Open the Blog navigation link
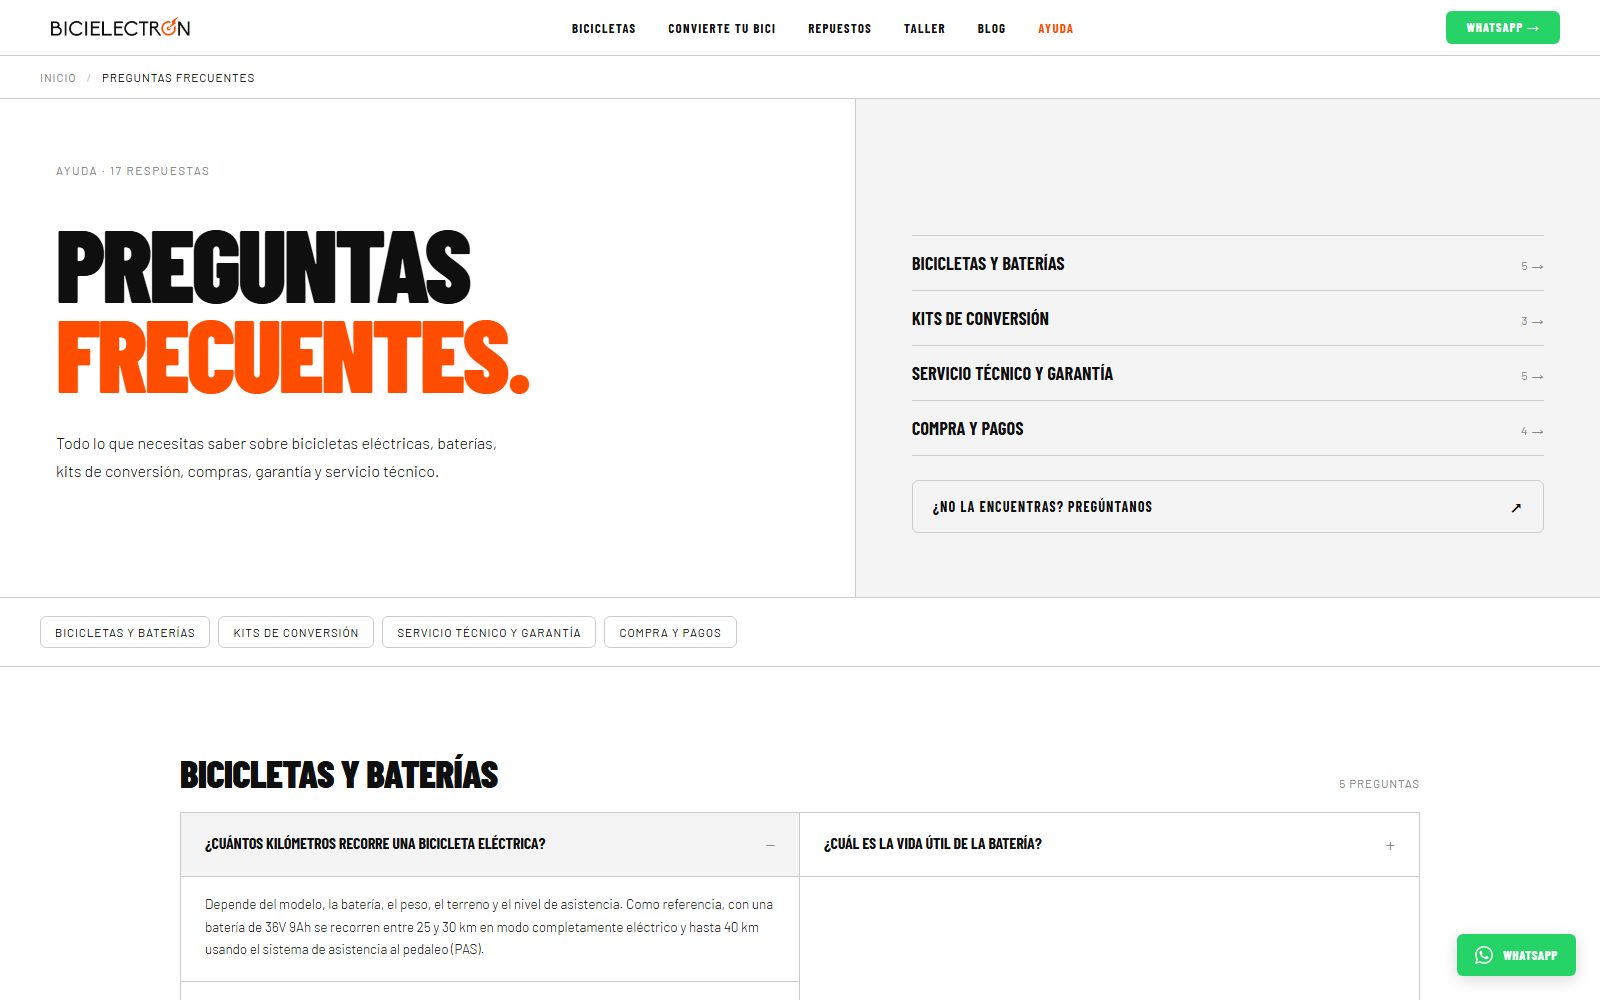The height and width of the screenshot is (1000, 1600). (x=992, y=28)
